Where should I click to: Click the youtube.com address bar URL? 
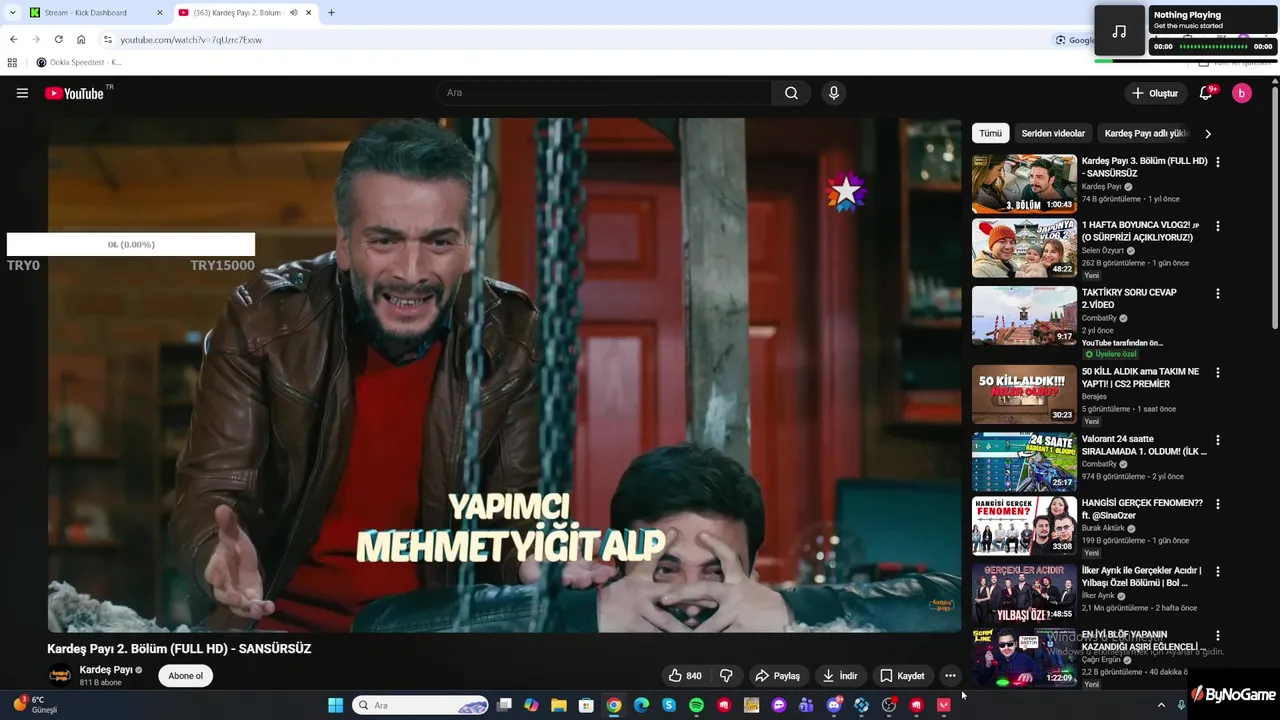pyautogui.click(x=191, y=40)
